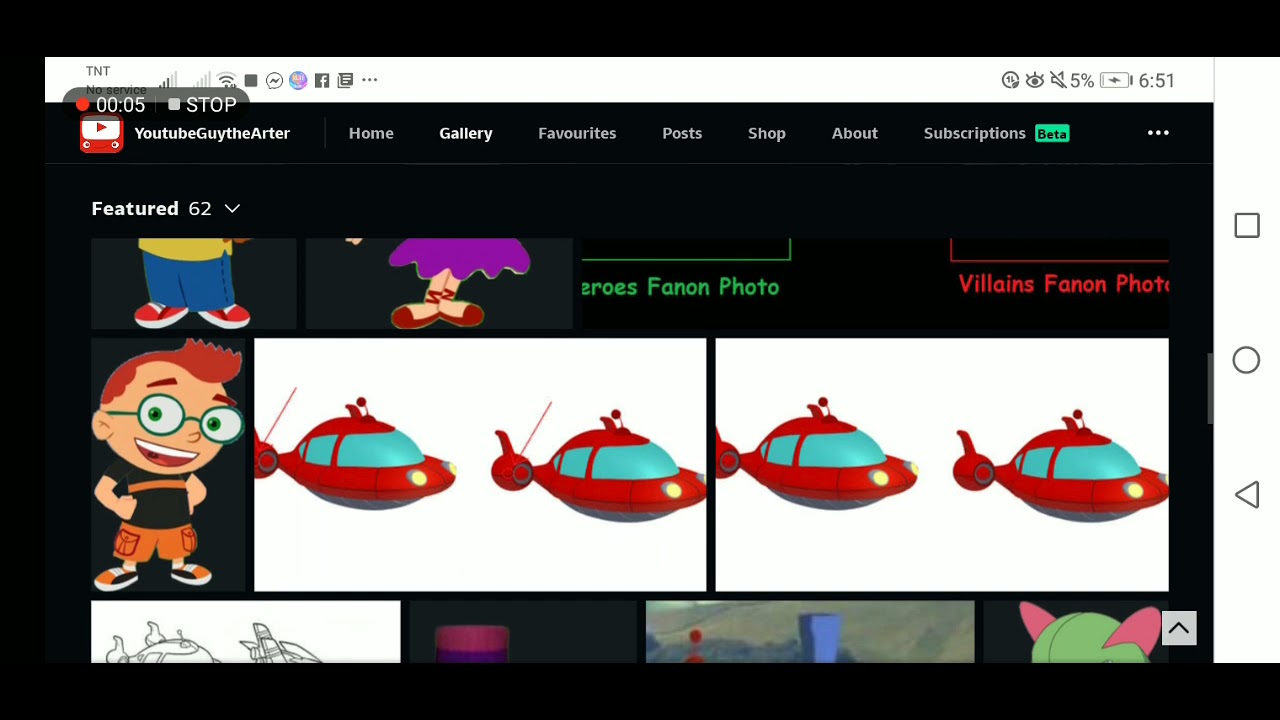This screenshot has height=720, width=1280.
Task: Open the Favourites tab
Action: click(x=577, y=133)
